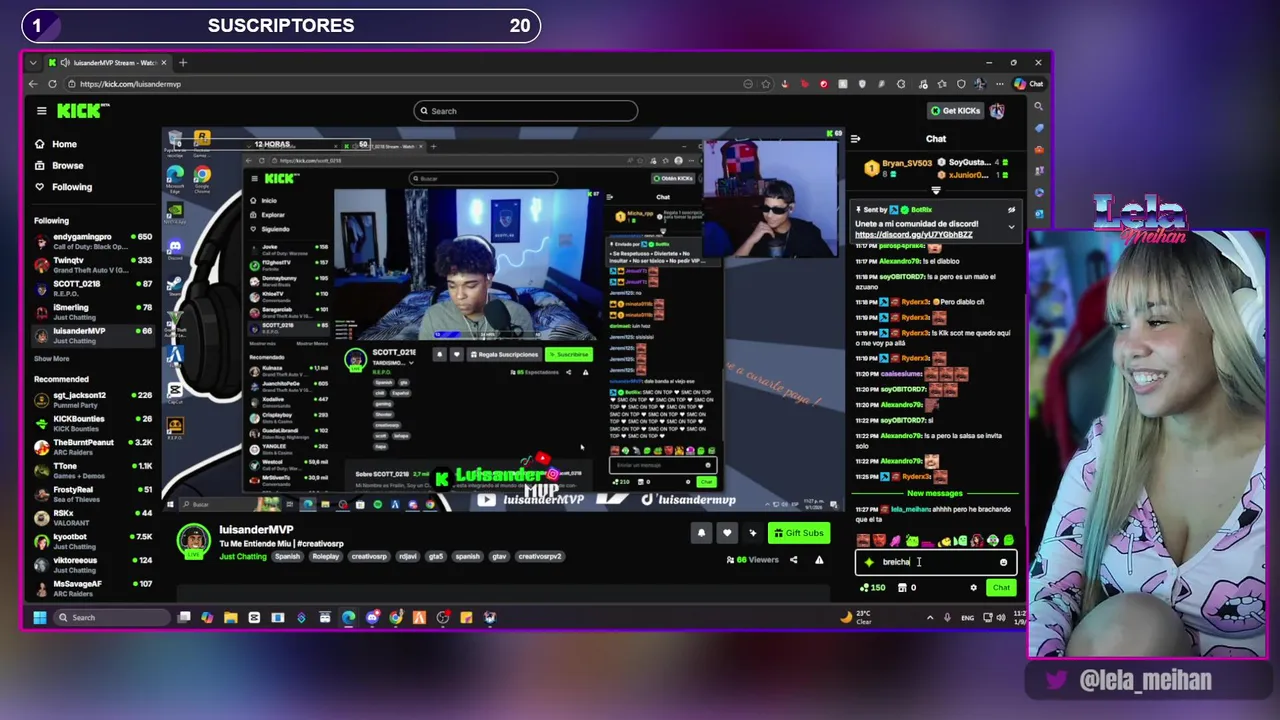Click the sparkle subscribe icon button

point(753,533)
